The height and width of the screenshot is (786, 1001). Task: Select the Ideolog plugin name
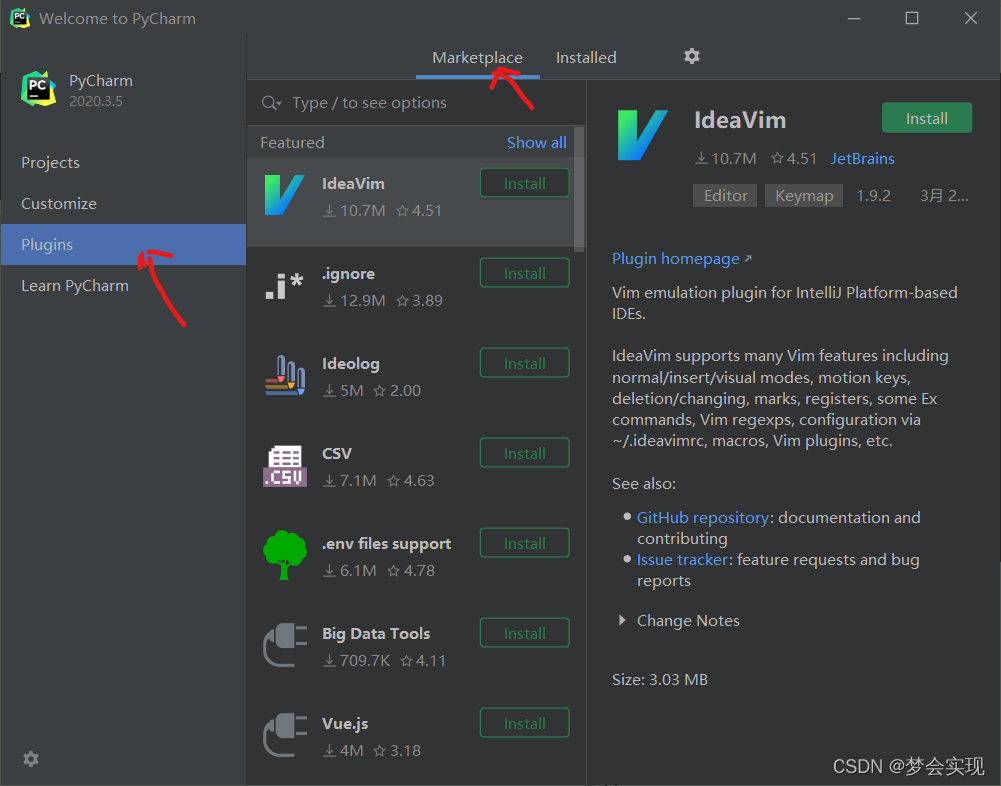(x=350, y=363)
